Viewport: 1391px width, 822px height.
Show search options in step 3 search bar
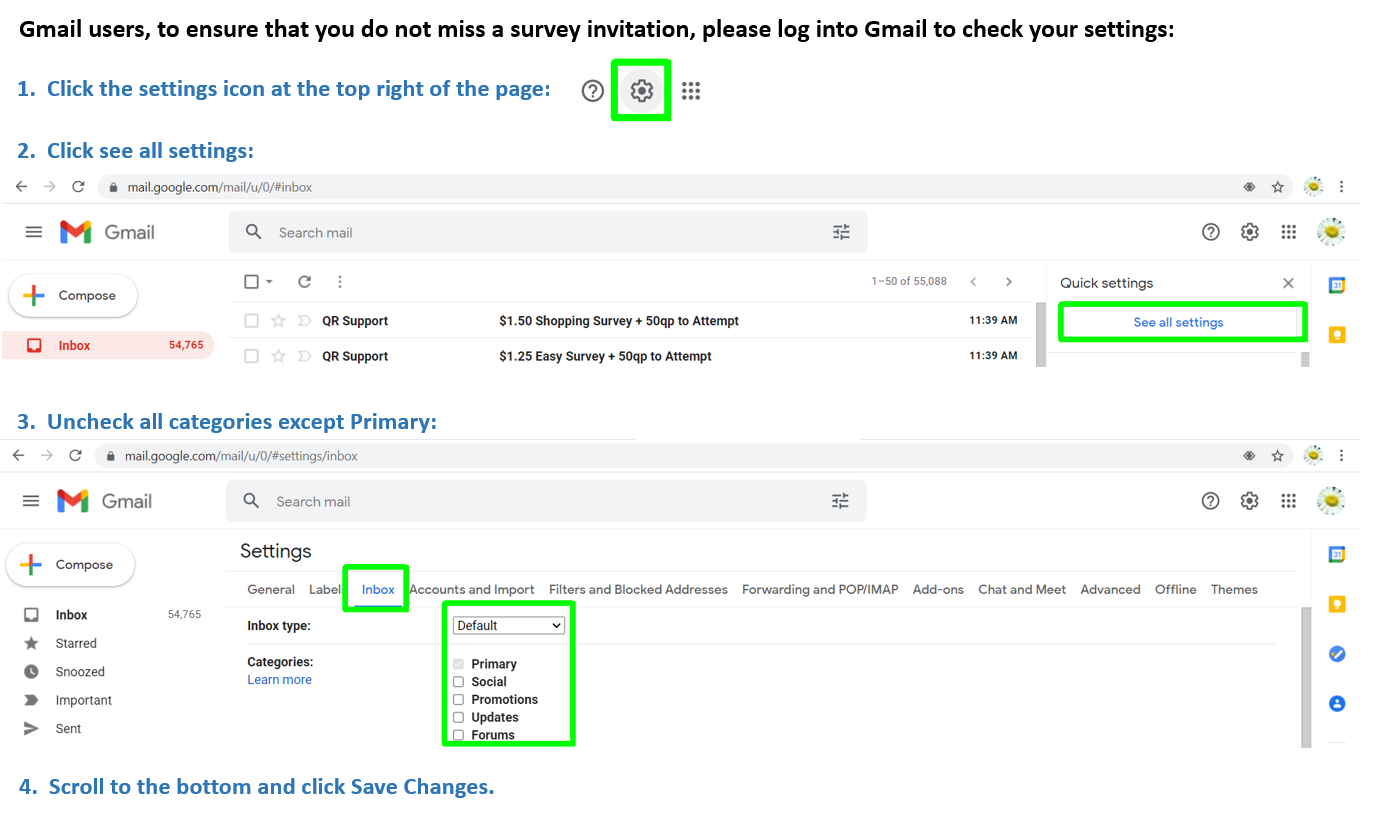840,501
